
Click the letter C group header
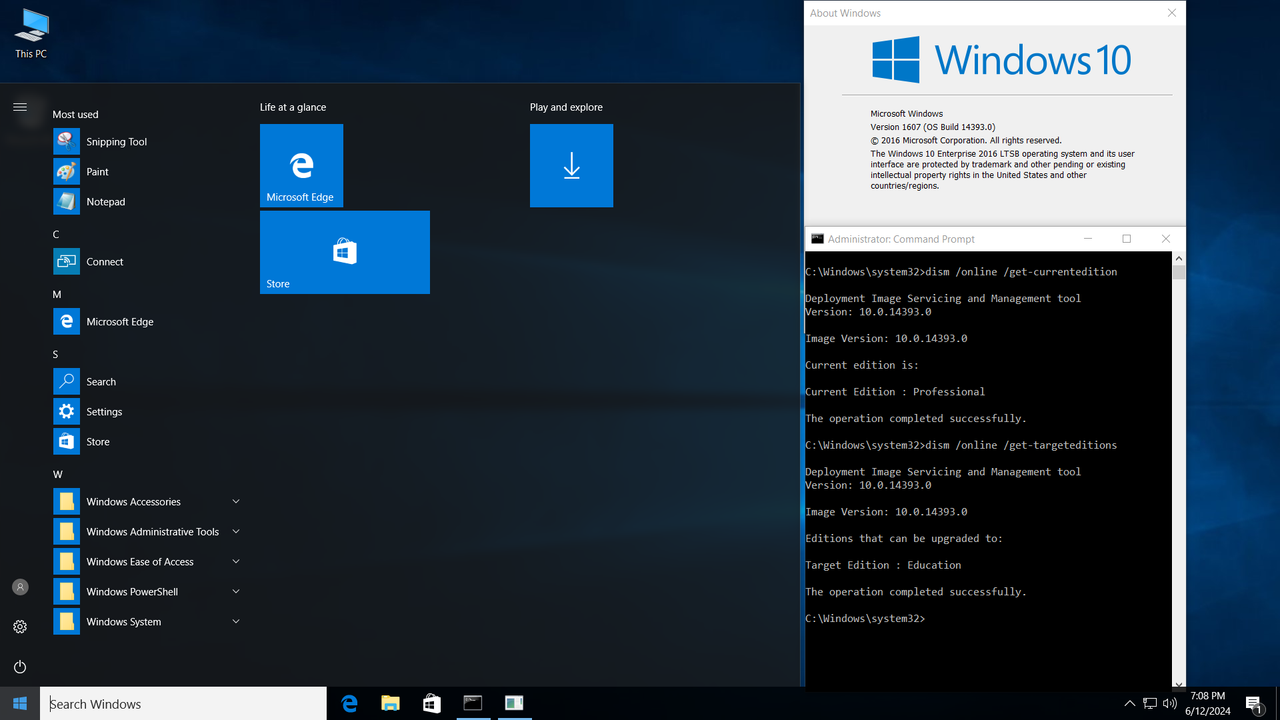click(56, 234)
